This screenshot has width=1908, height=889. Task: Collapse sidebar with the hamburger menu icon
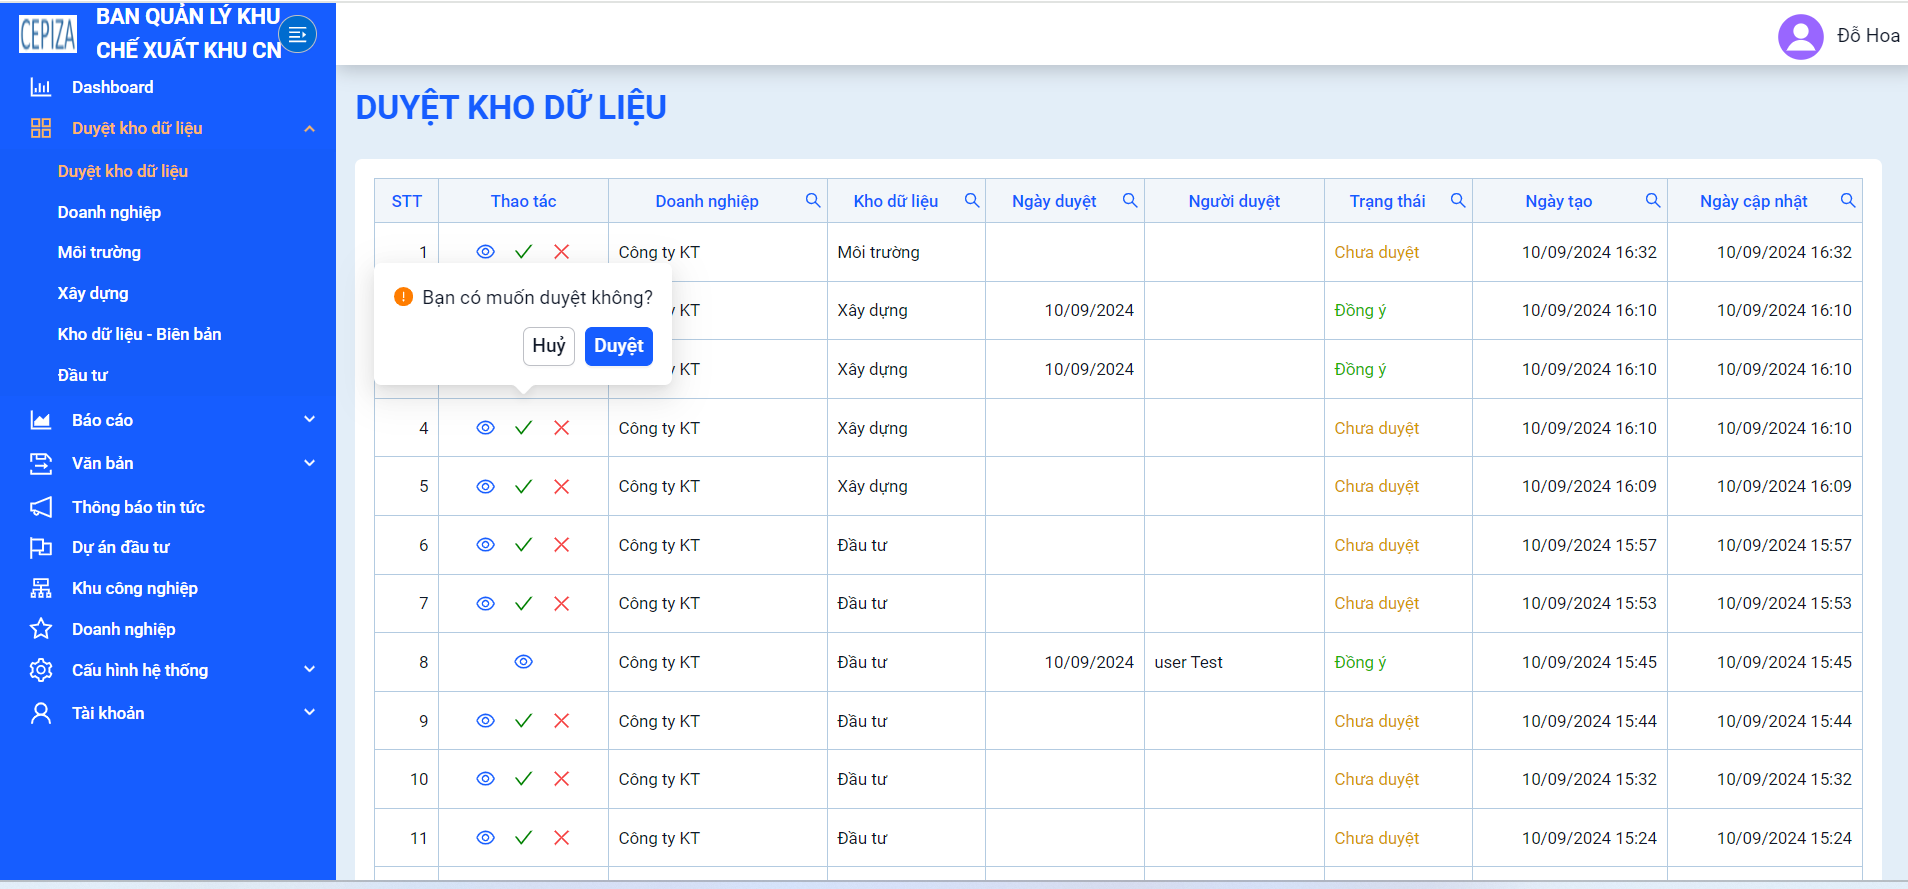(x=297, y=35)
